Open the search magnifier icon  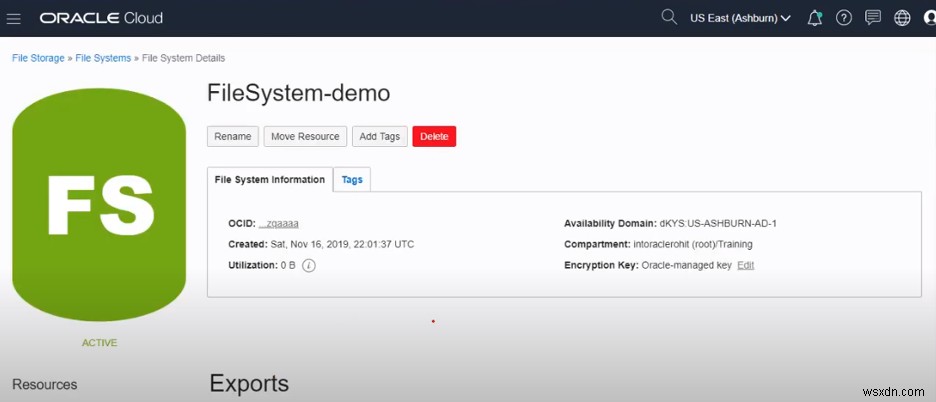pos(669,17)
